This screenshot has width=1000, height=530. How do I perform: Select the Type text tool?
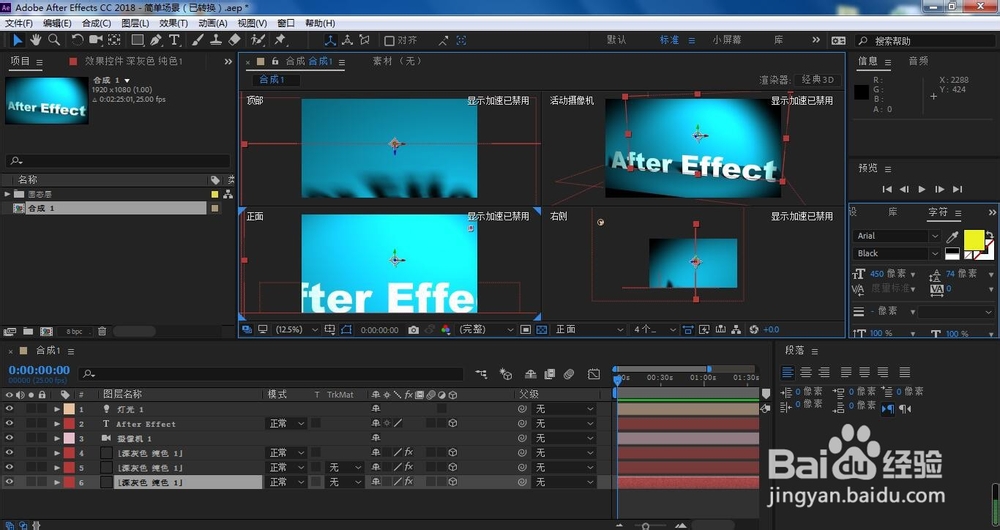(x=174, y=40)
